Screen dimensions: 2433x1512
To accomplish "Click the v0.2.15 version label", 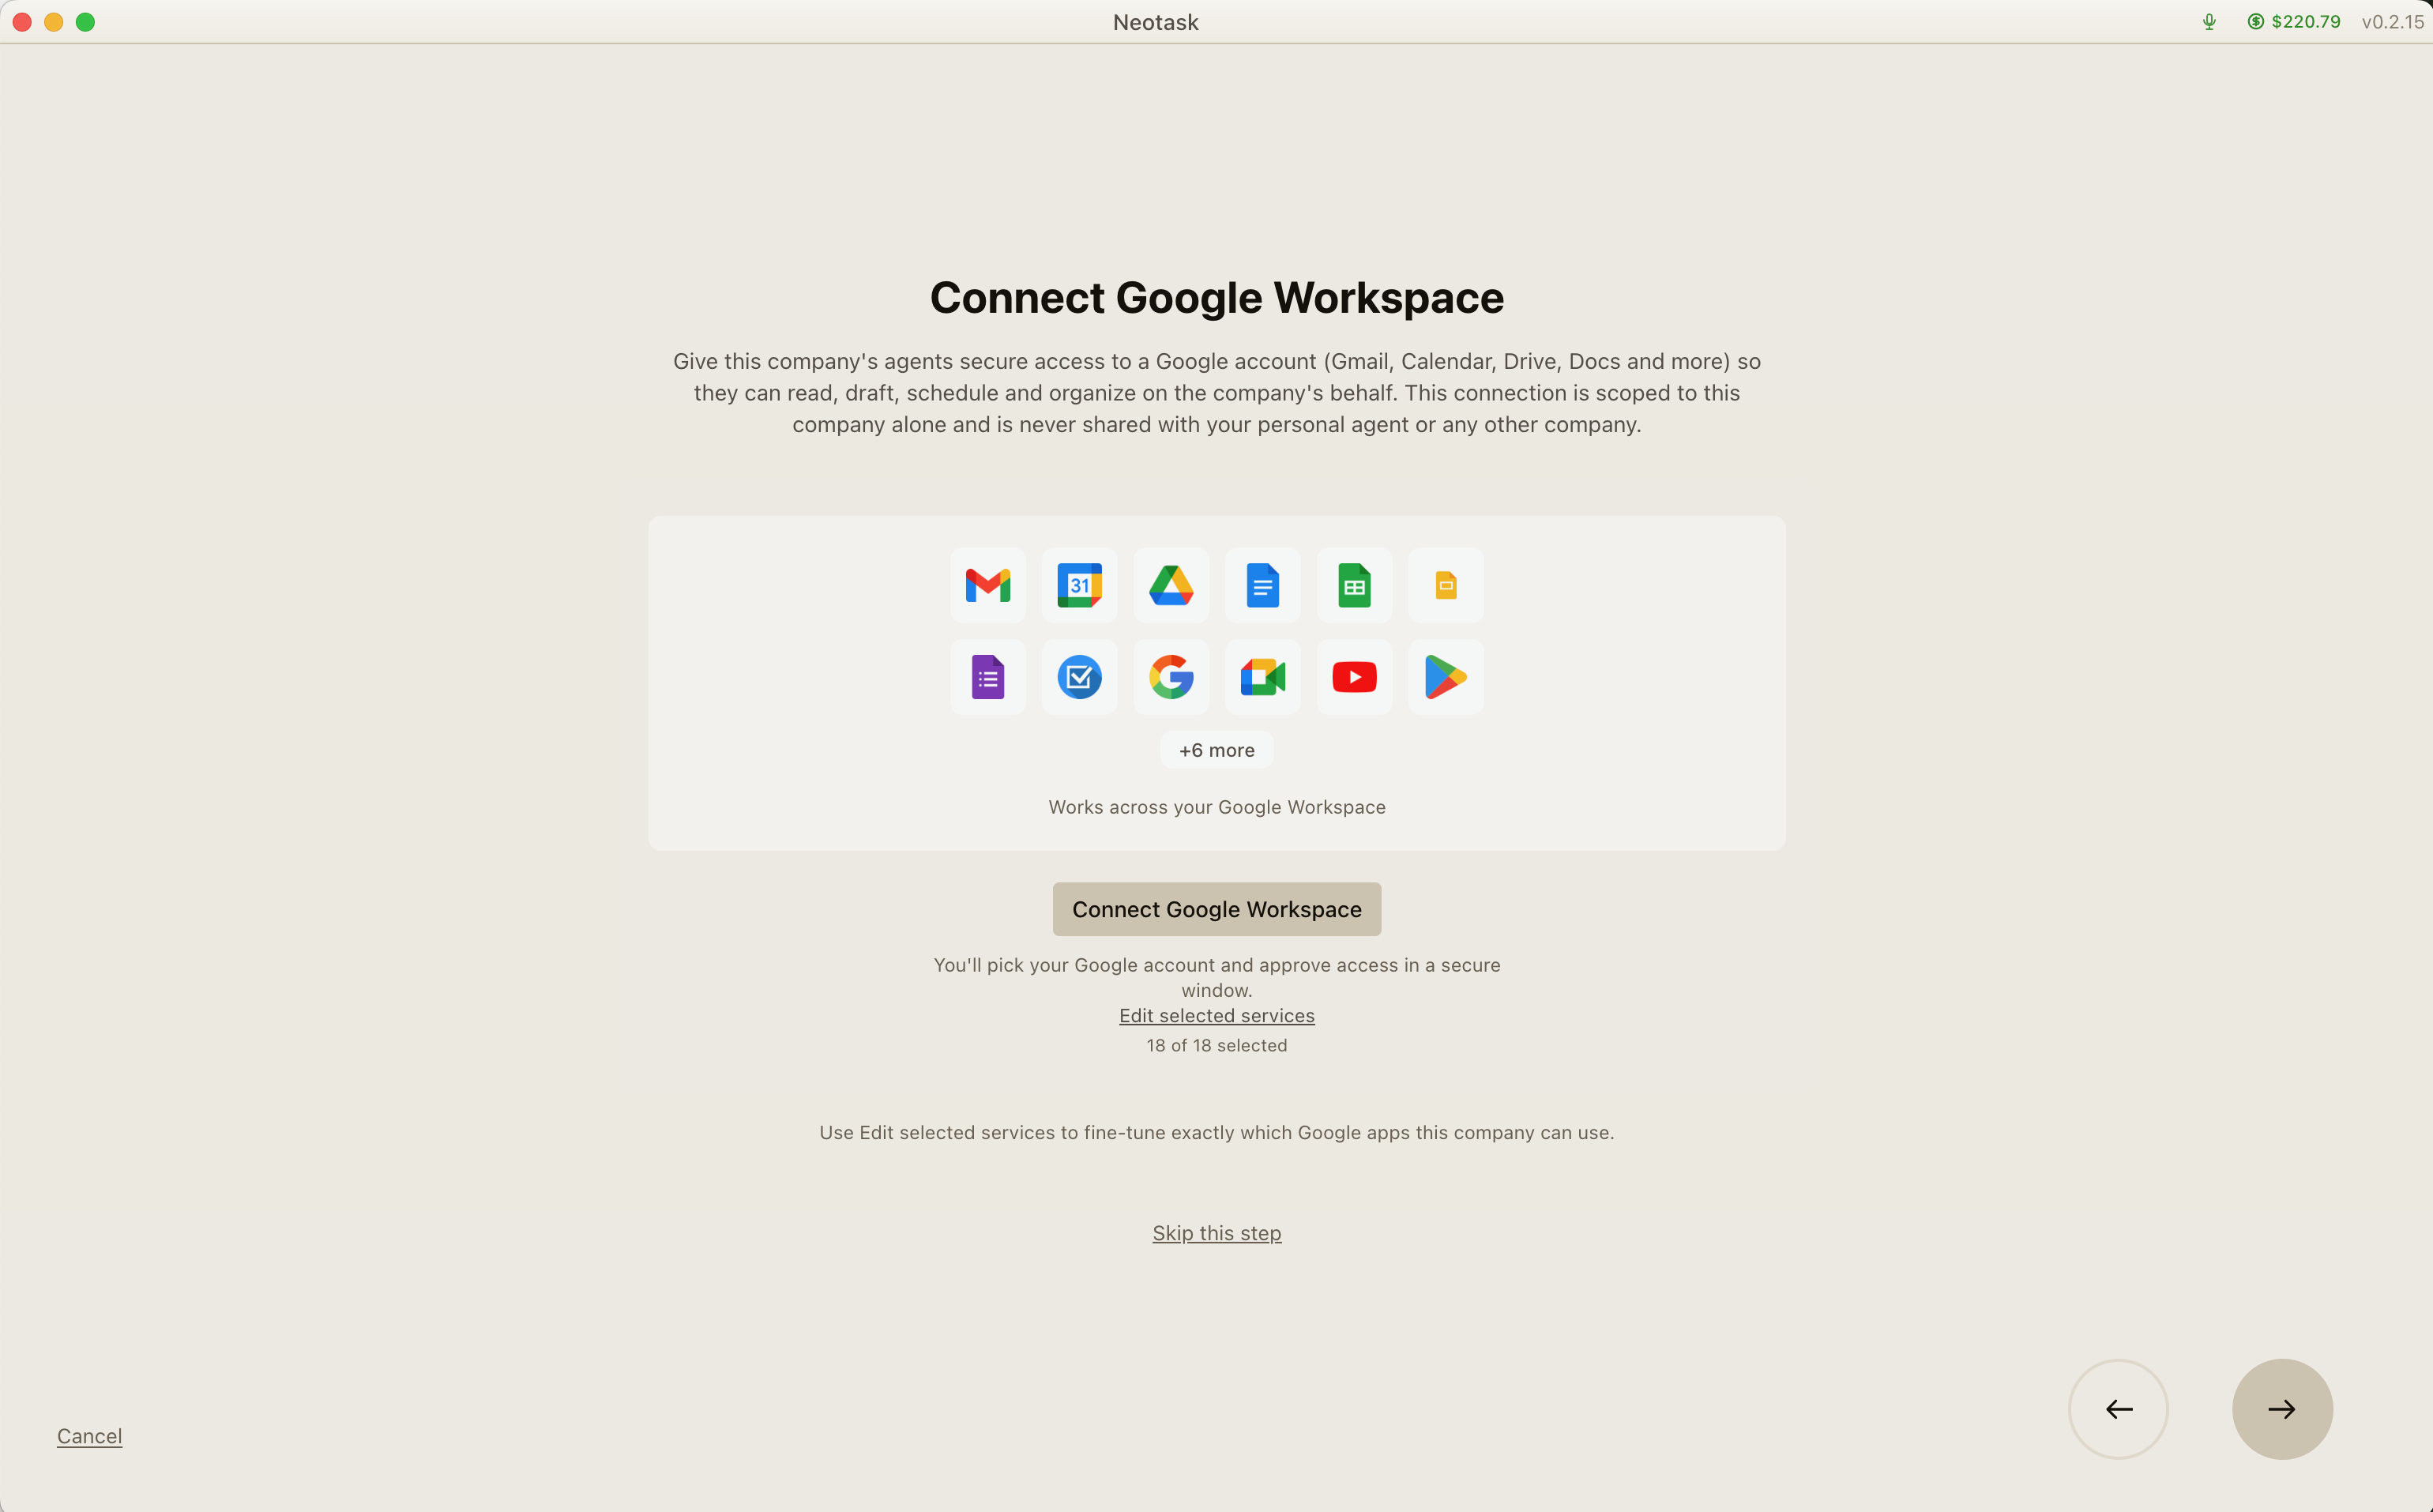I will pos(2392,22).
